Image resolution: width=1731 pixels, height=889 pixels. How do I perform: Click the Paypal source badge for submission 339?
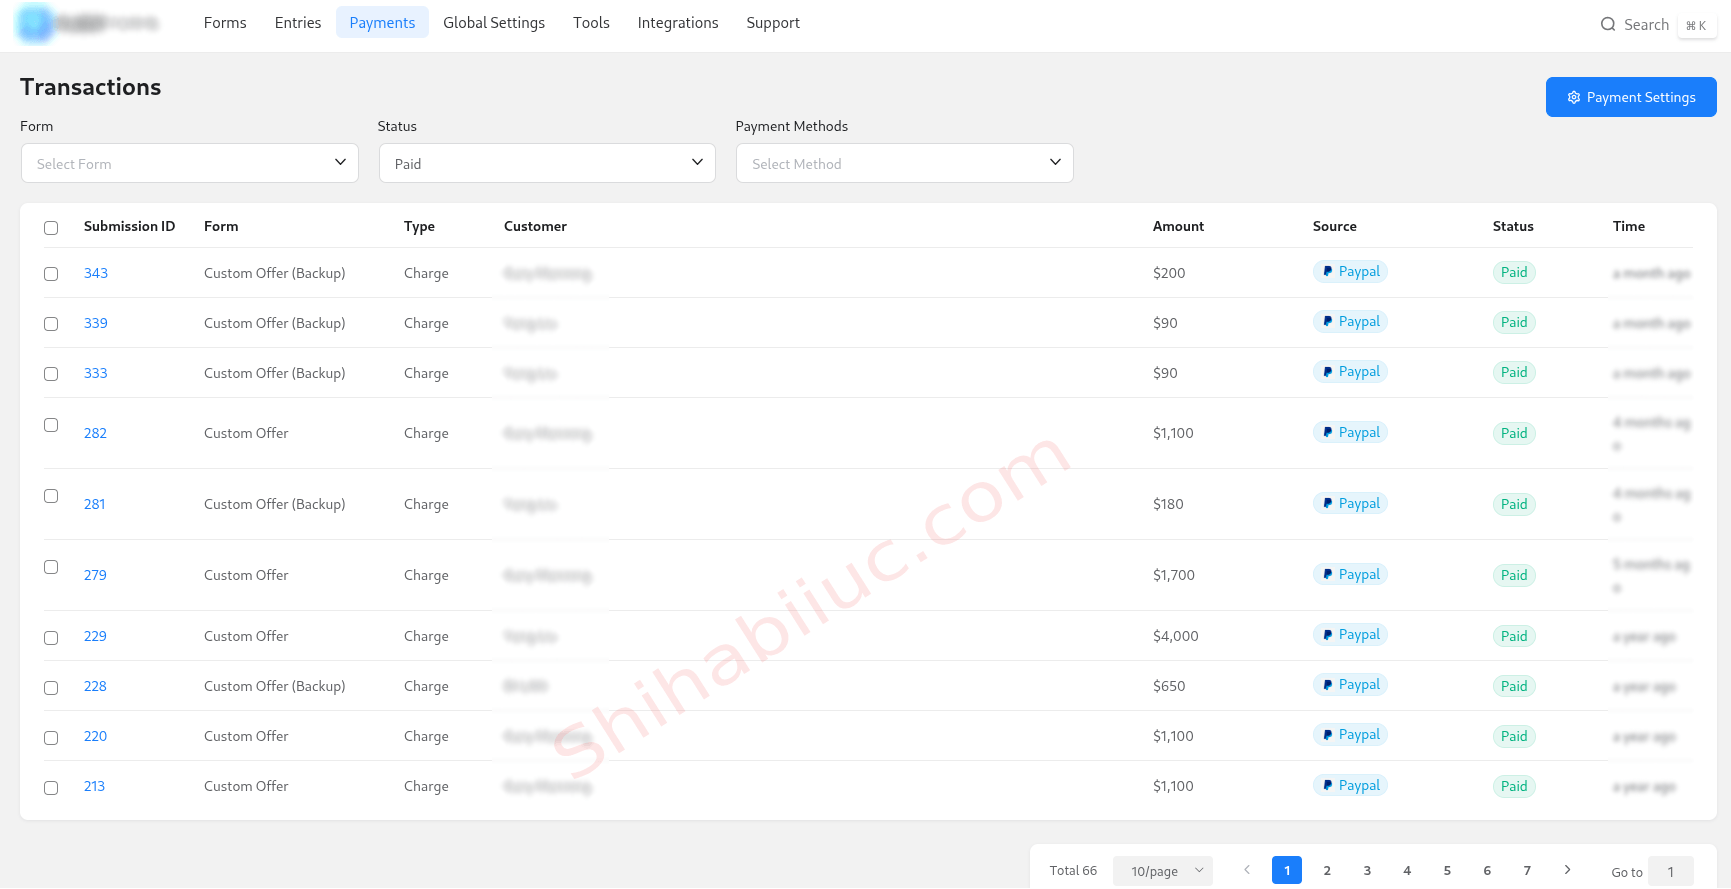[1350, 322]
